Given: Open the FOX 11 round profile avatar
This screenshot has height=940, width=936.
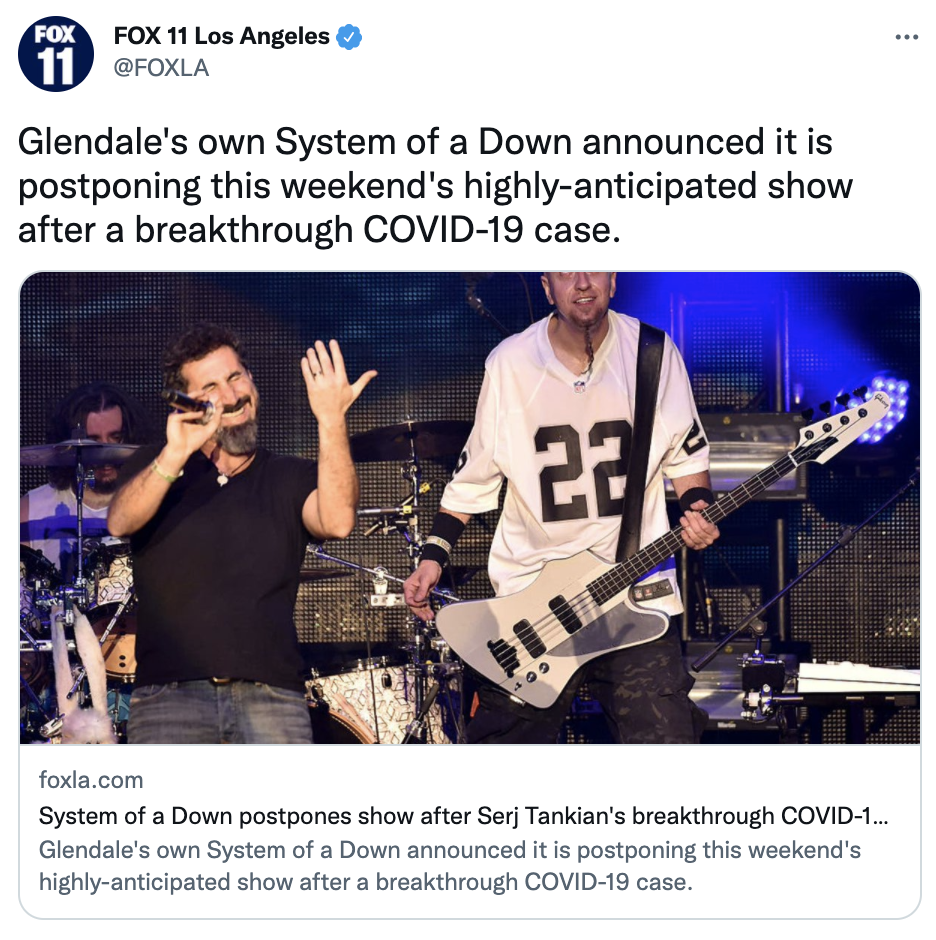Looking at the screenshot, I should coord(56,53).
